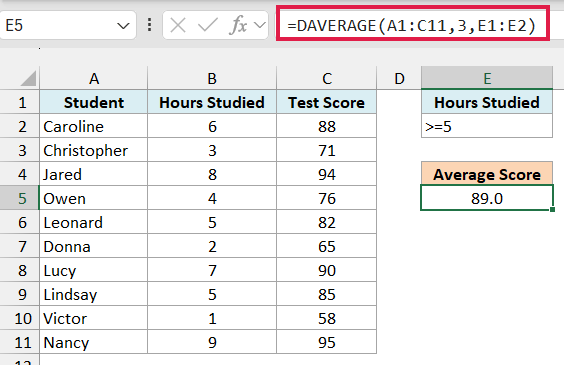Screen dimensions: 564x365
Task: Click Donna's test score 65
Action: click(x=327, y=247)
